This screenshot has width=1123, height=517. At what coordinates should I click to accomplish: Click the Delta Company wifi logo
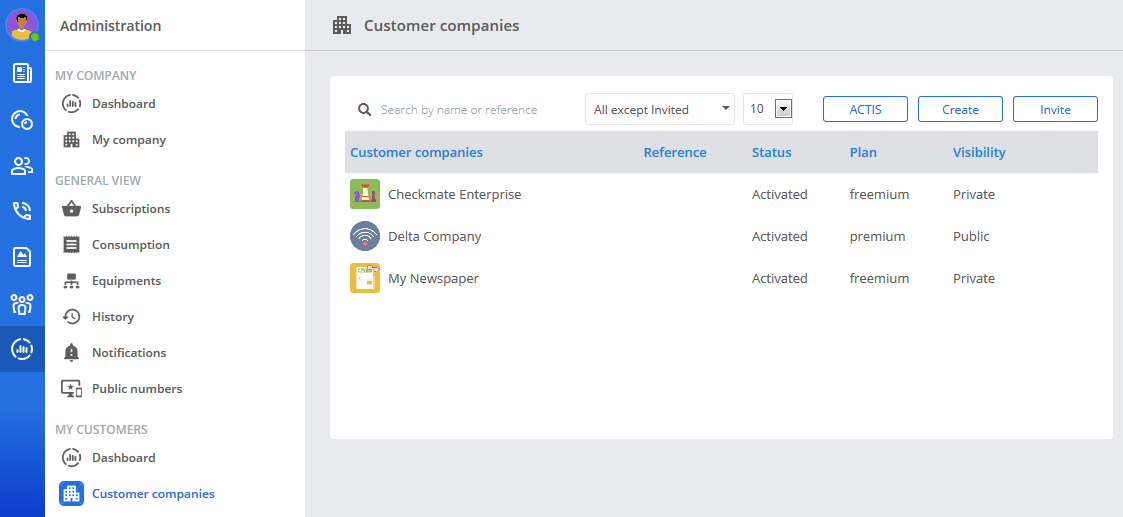coord(365,236)
